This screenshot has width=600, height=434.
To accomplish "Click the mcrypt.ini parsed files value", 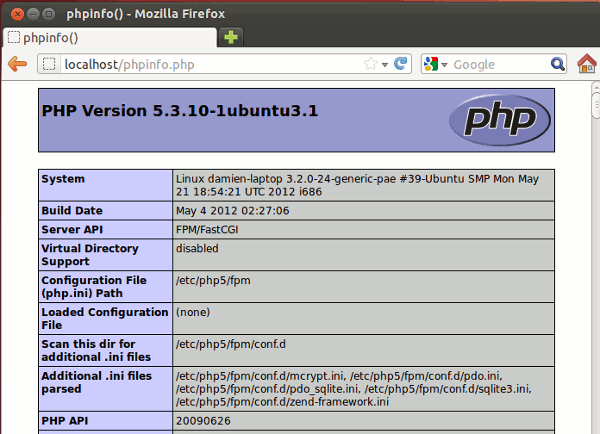I will 354,389.
